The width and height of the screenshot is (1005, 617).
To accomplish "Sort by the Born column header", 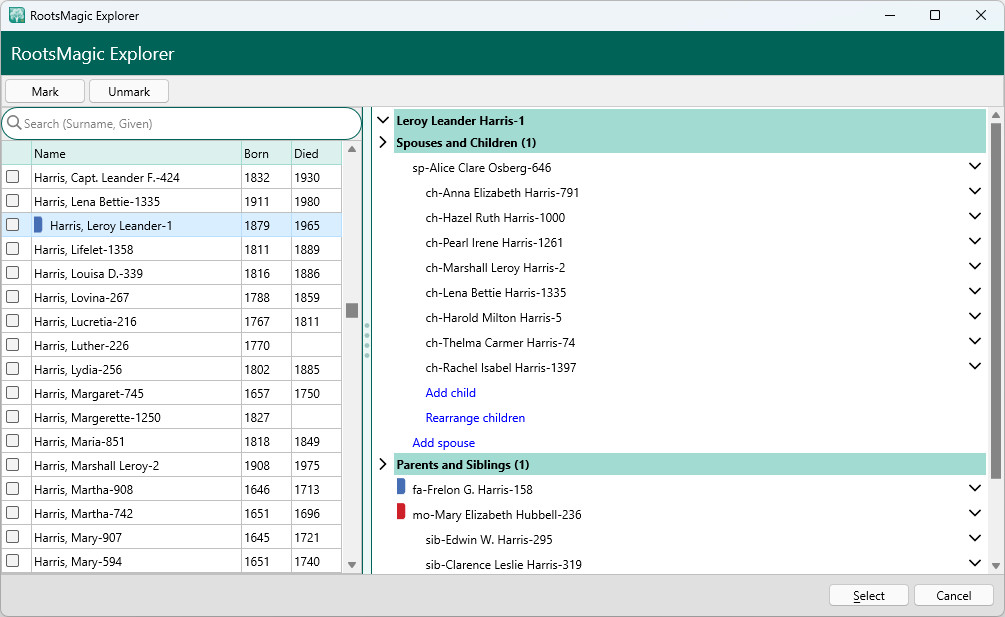I will pyautogui.click(x=266, y=153).
